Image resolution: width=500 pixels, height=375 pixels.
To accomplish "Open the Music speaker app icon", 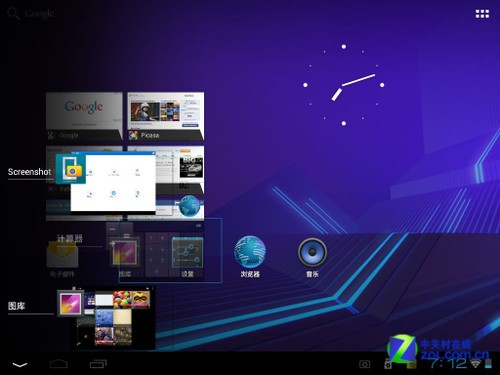I will (312, 252).
